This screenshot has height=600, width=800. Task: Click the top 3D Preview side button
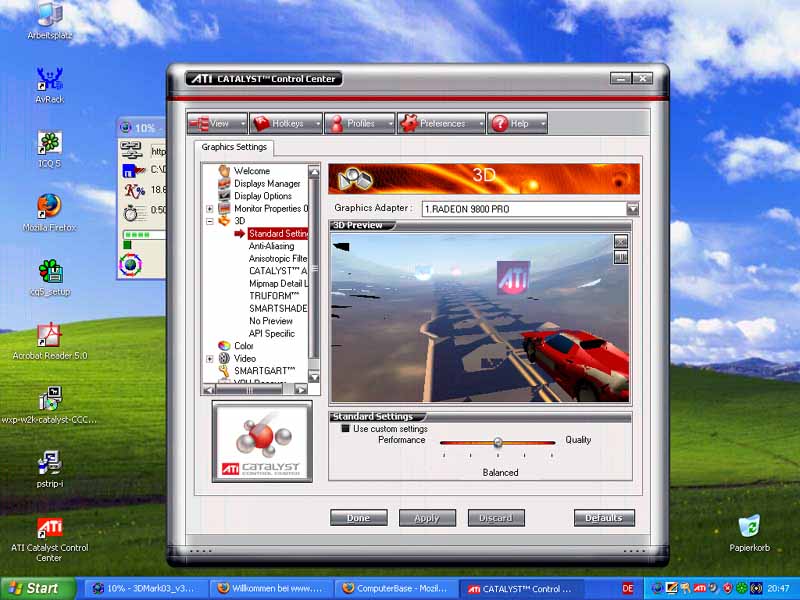coord(620,241)
